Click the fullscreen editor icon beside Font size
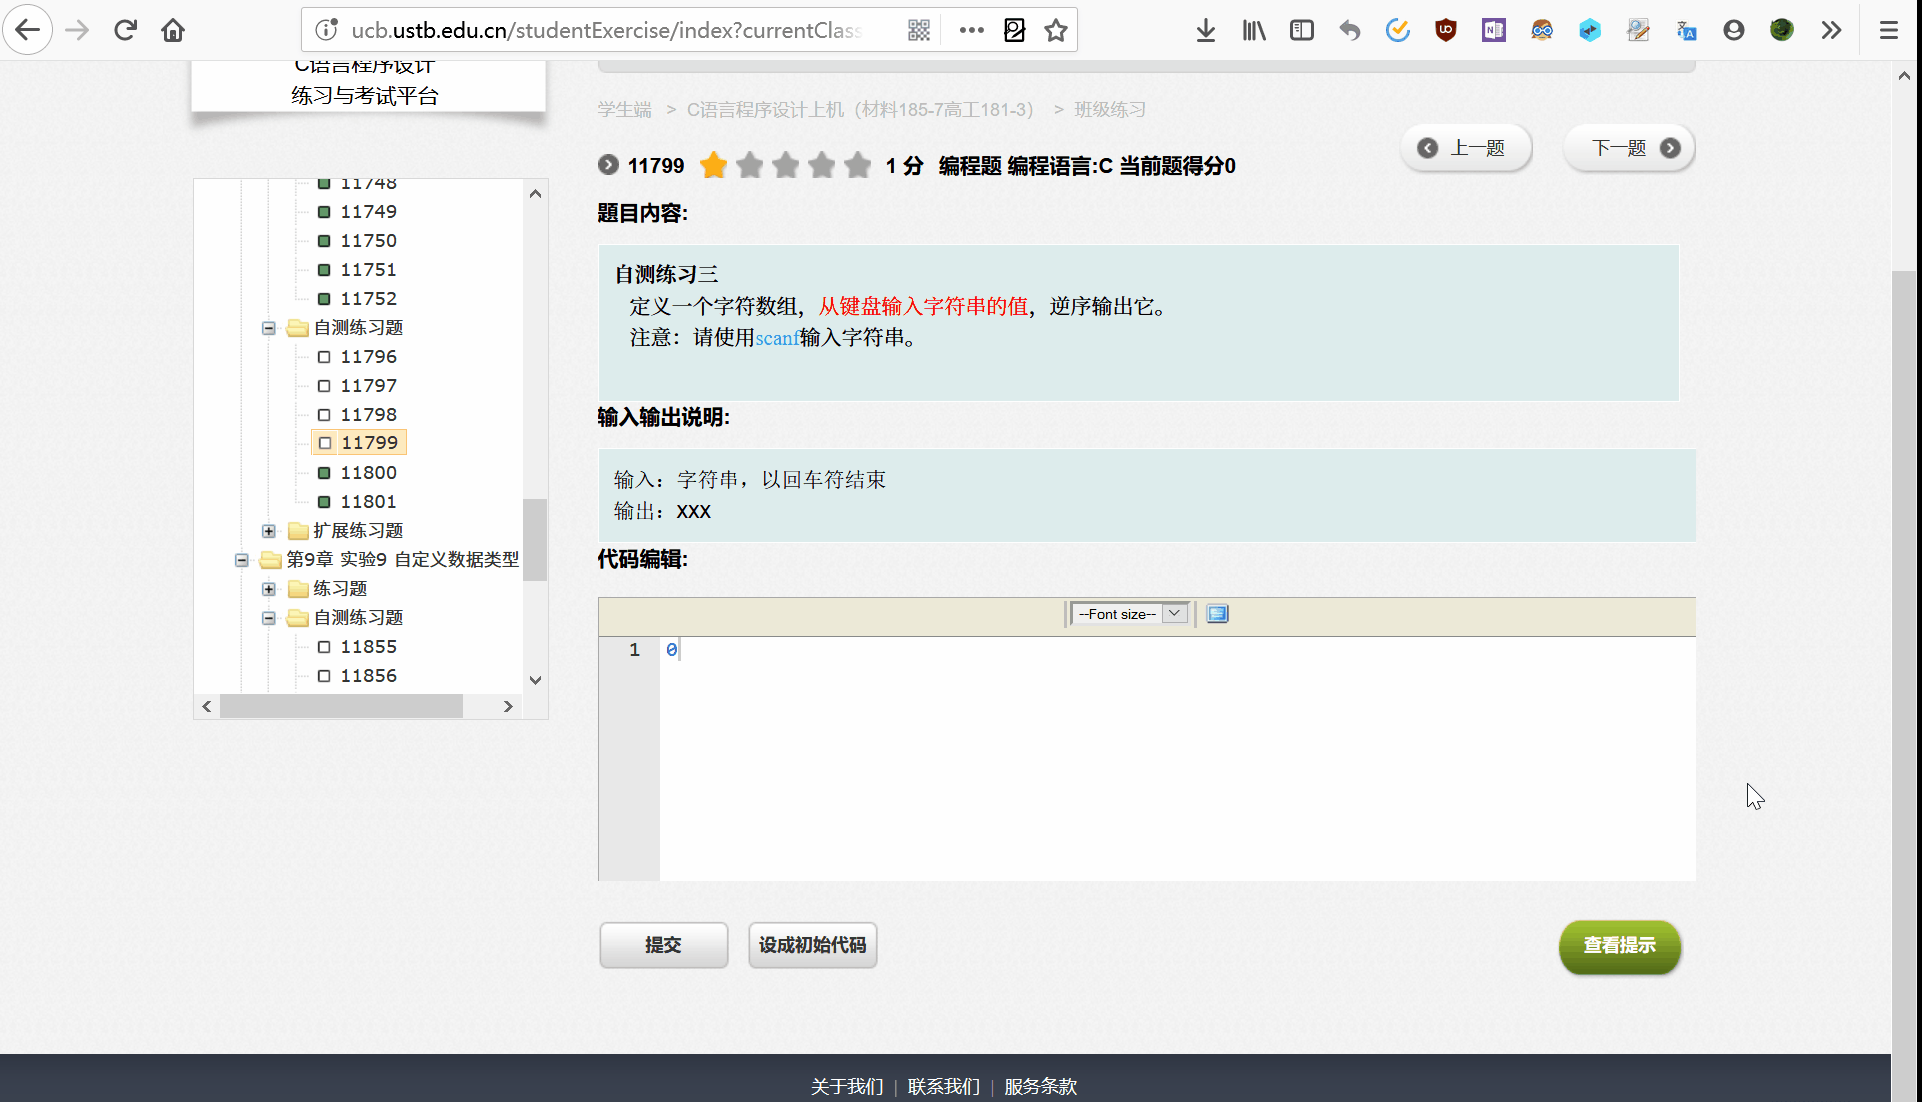Image resolution: width=1922 pixels, height=1102 pixels. (1217, 614)
